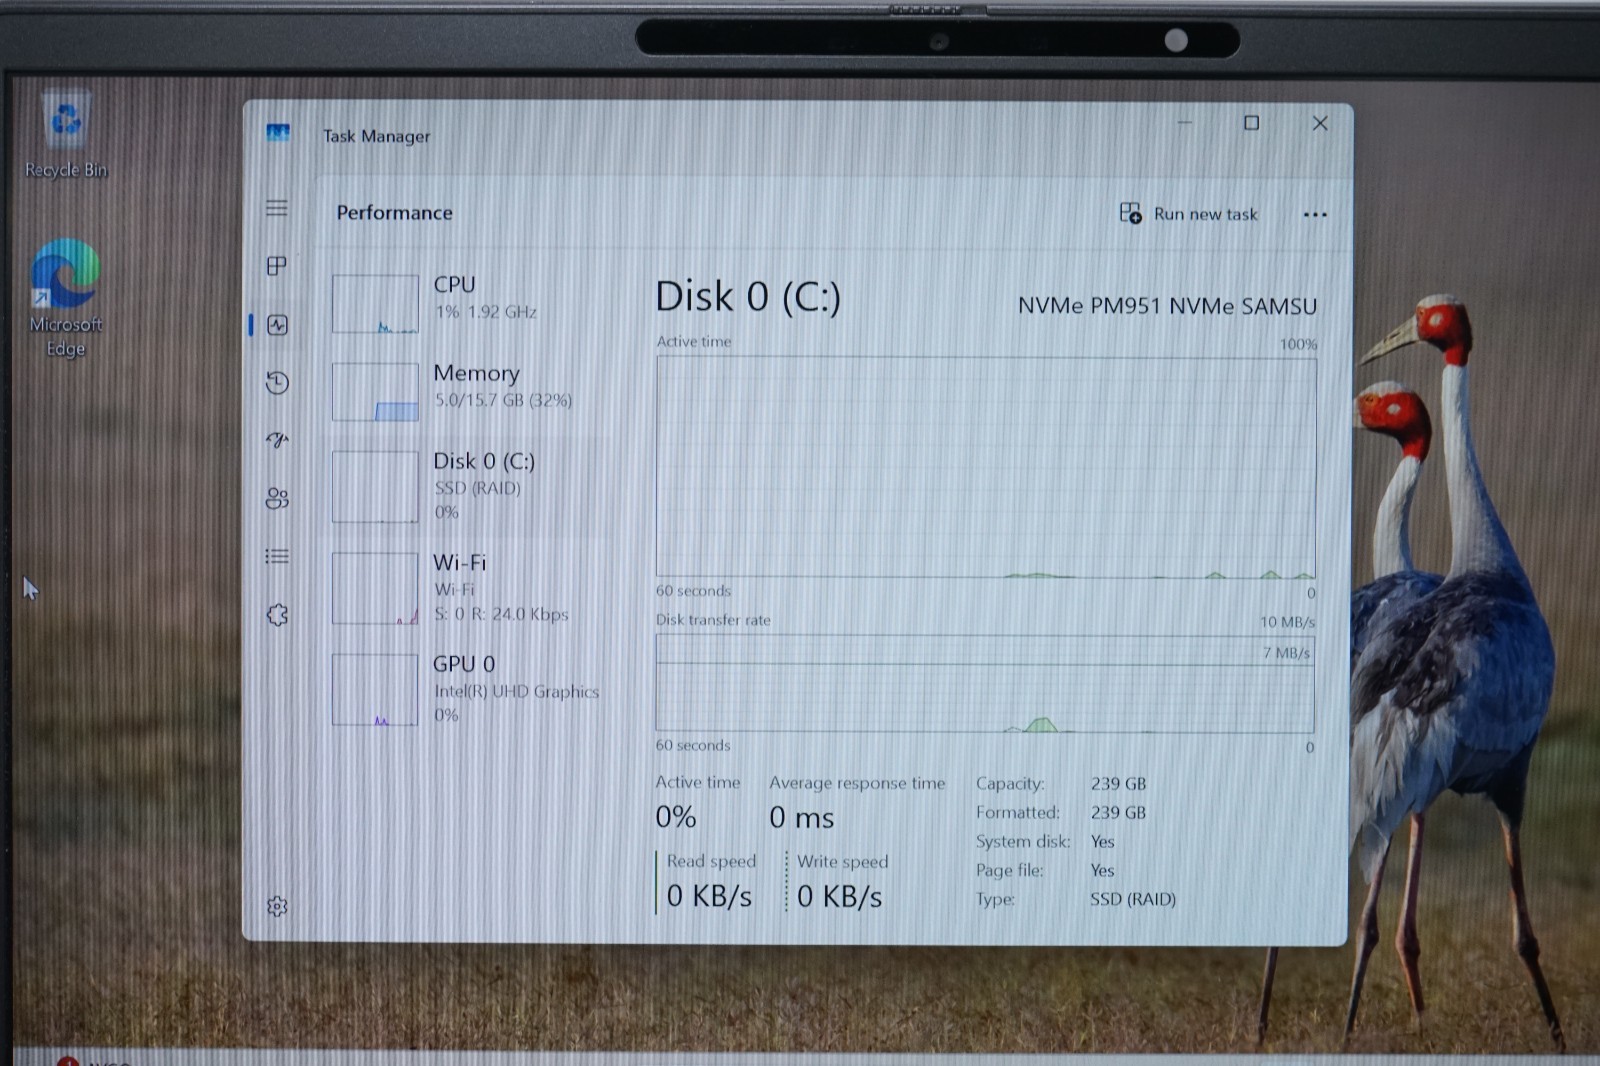1600x1066 pixels.
Task: Open the Recycle Bin desktop icon
Action: [x=66, y=136]
